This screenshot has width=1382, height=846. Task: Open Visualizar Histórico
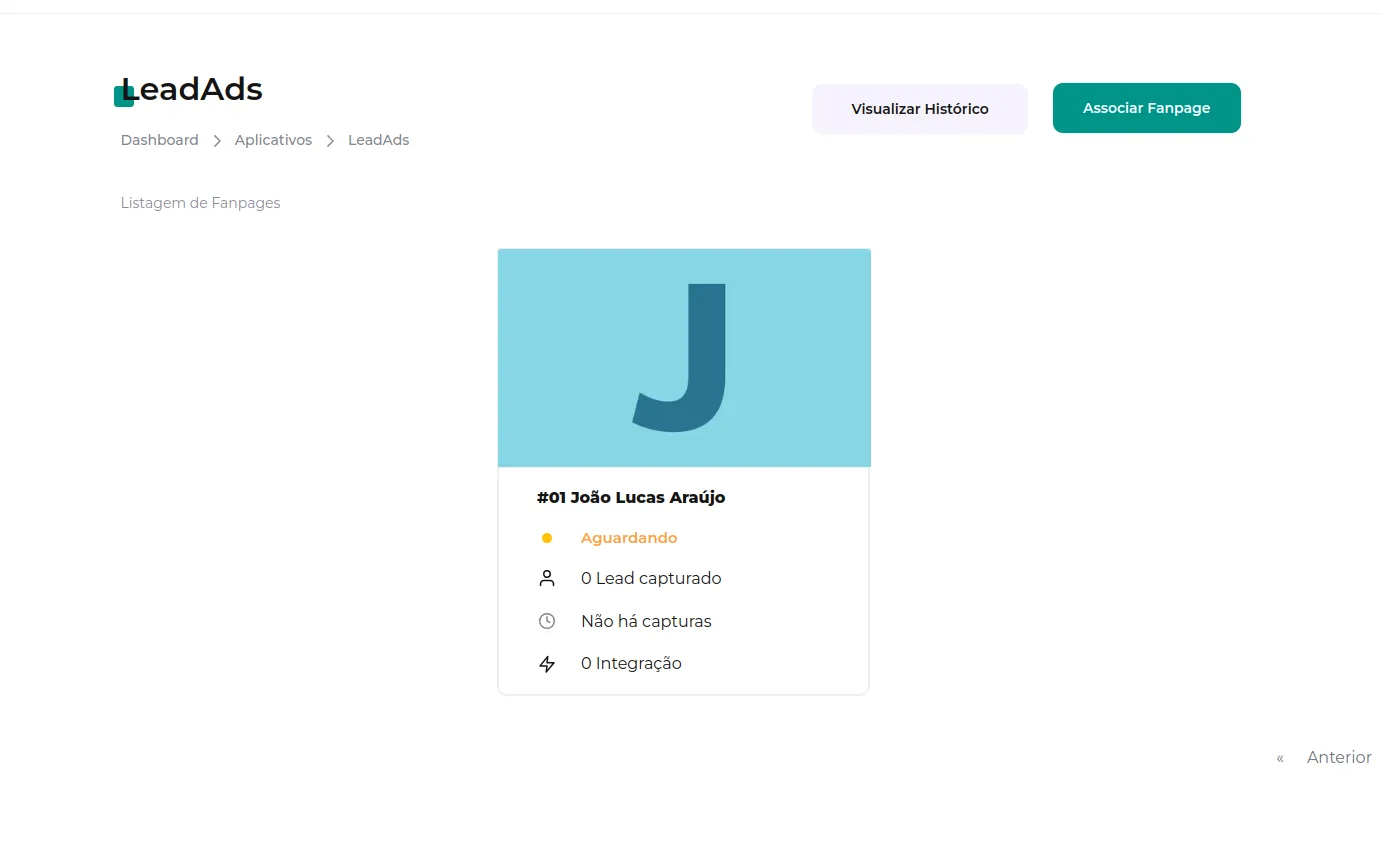click(x=920, y=109)
